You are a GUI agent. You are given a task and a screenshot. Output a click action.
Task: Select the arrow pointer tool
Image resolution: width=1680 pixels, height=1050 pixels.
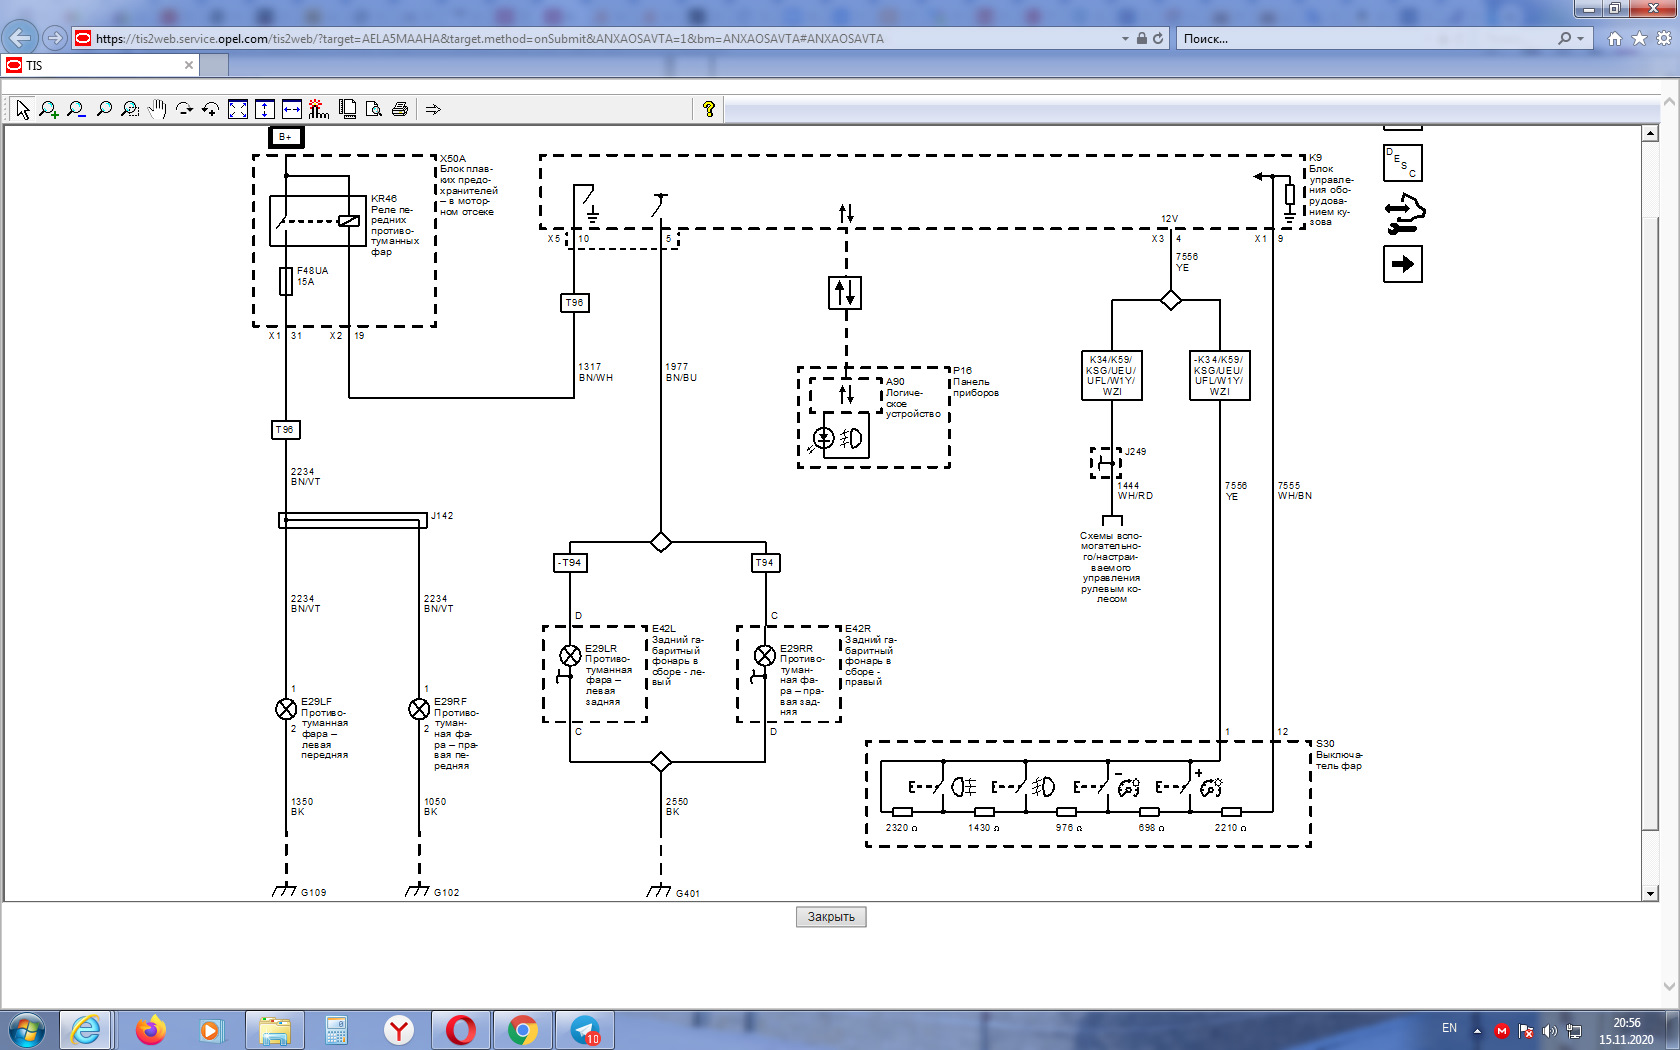[x=23, y=109]
